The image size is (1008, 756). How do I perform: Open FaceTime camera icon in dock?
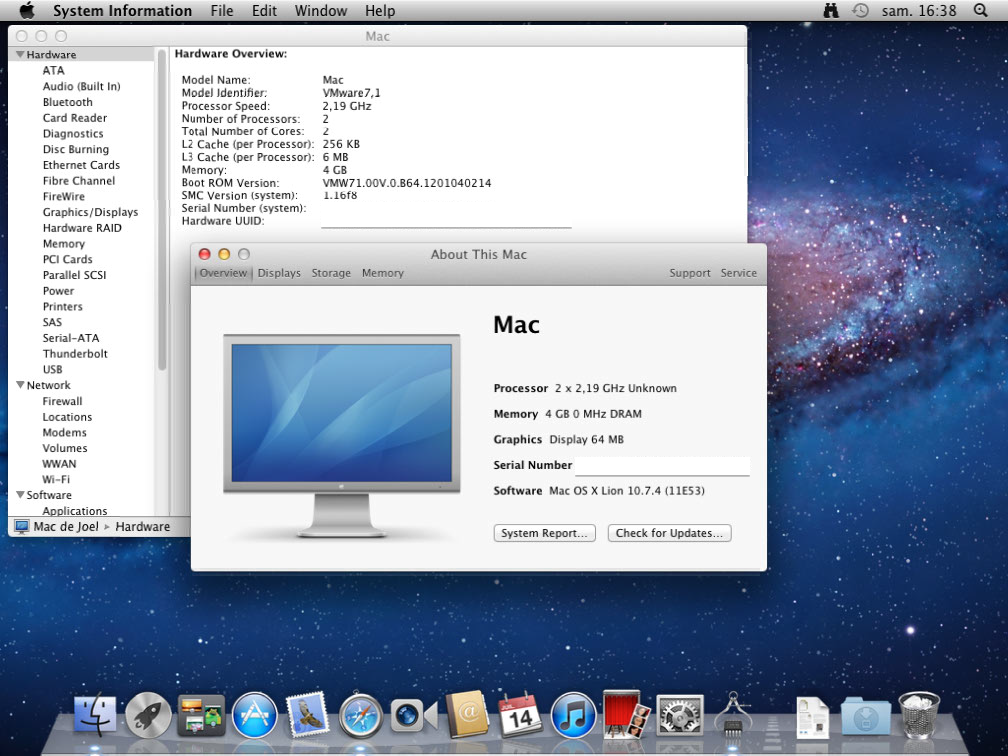coord(413,716)
